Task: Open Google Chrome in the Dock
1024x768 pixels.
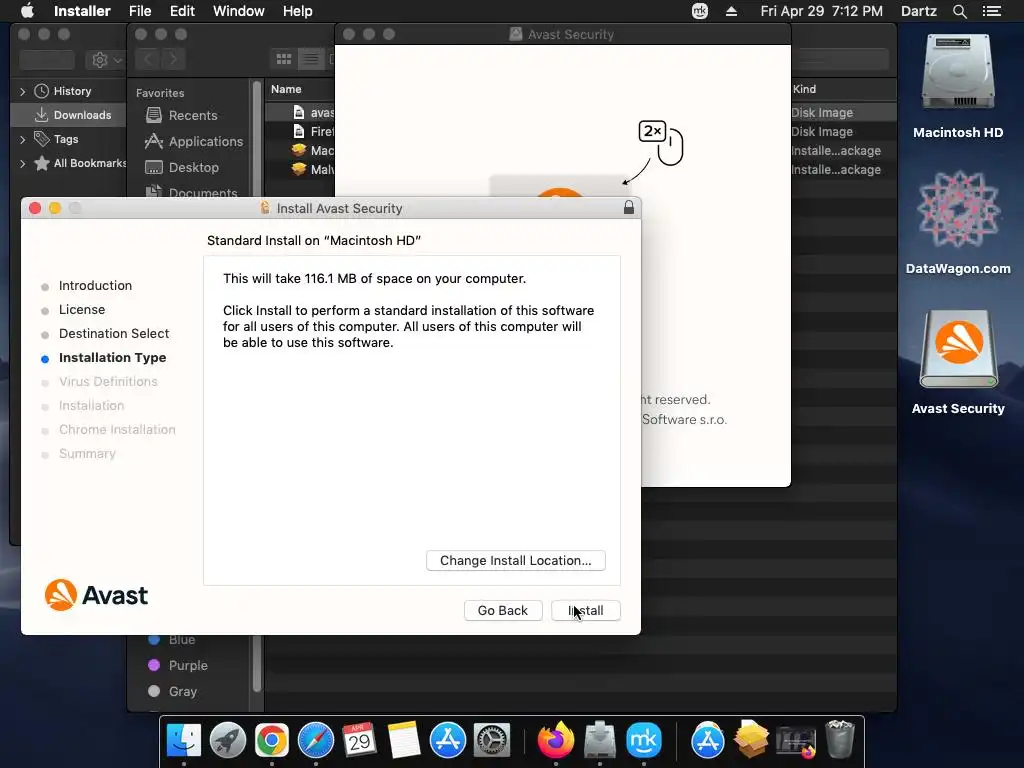Action: (x=272, y=740)
